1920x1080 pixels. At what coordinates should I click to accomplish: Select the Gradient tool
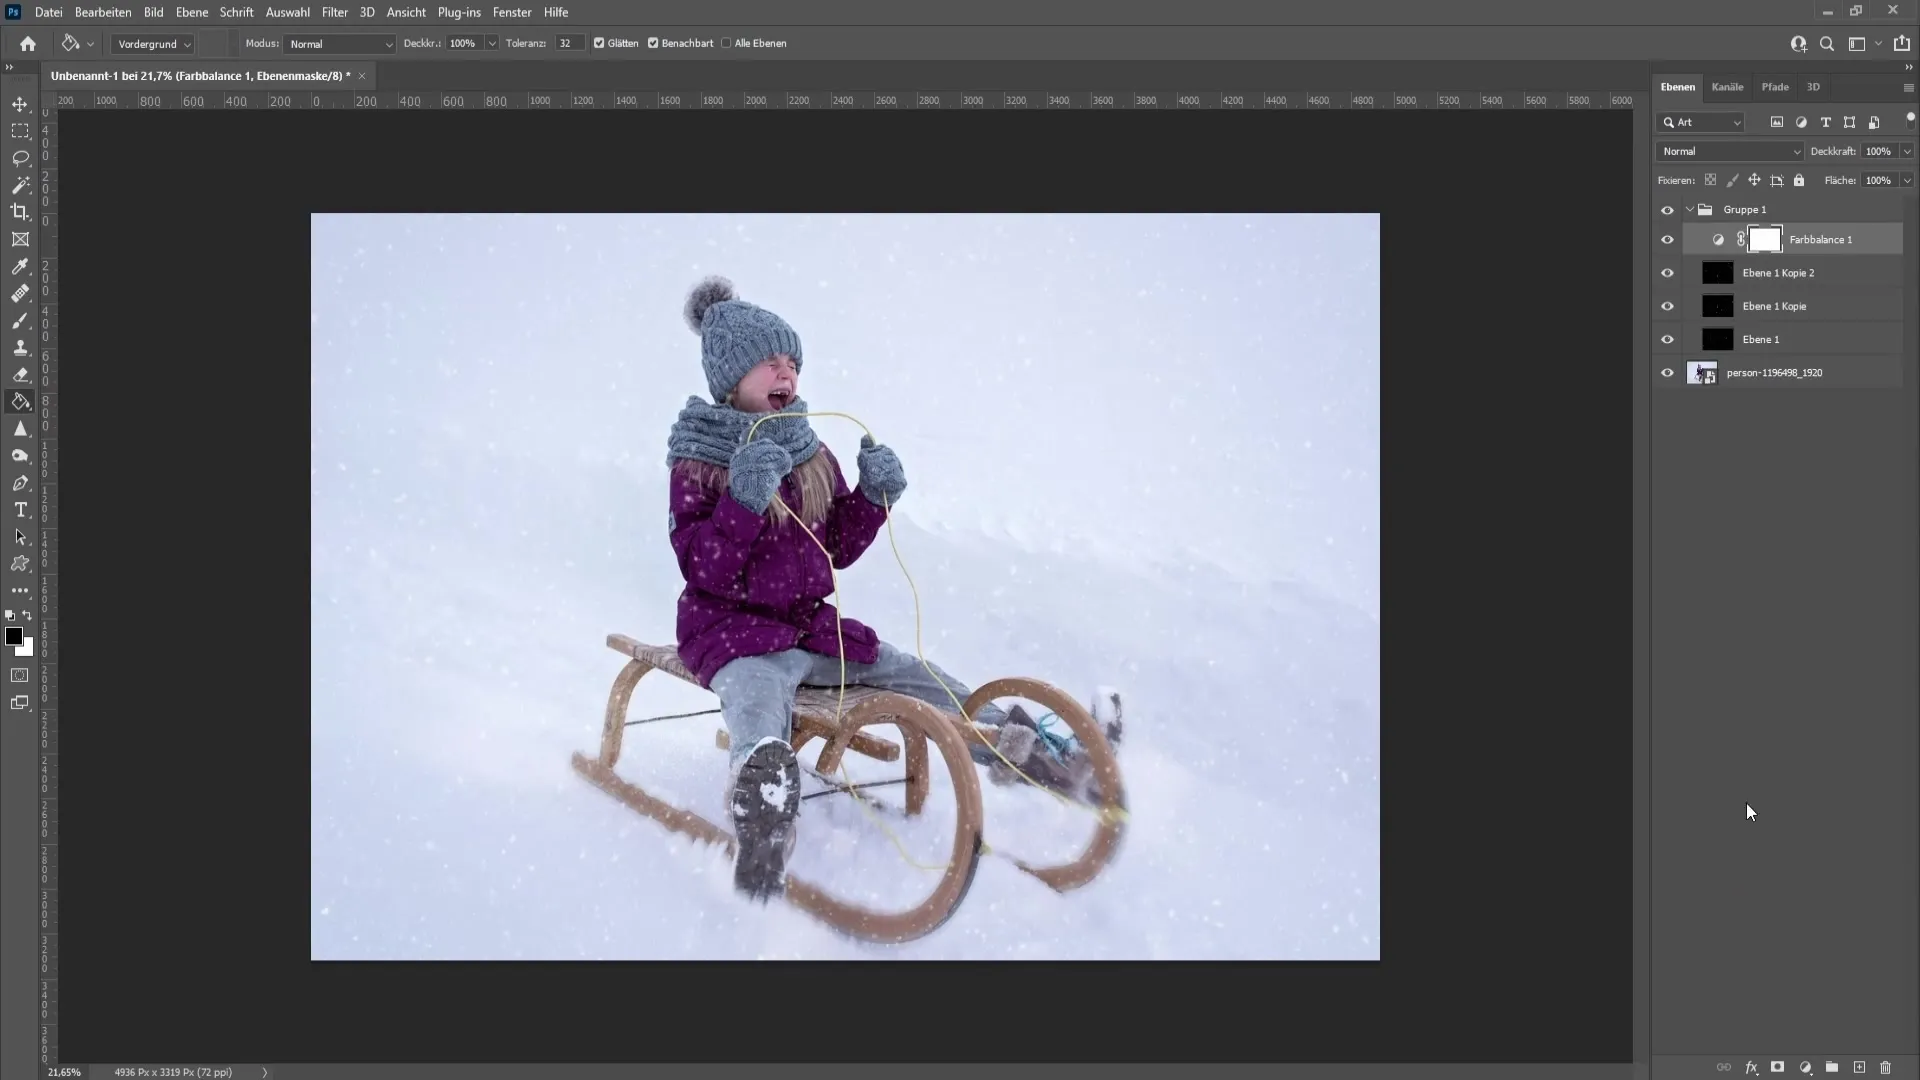pos(20,401)
